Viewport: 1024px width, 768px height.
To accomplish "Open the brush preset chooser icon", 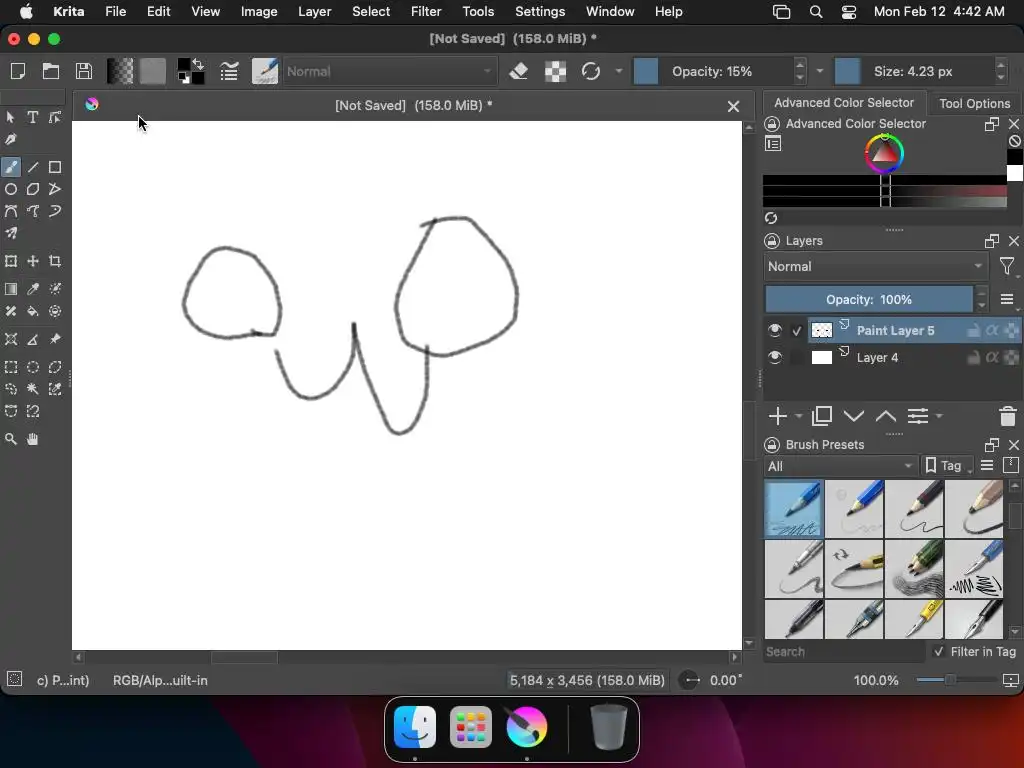I will tap(265, 71).
